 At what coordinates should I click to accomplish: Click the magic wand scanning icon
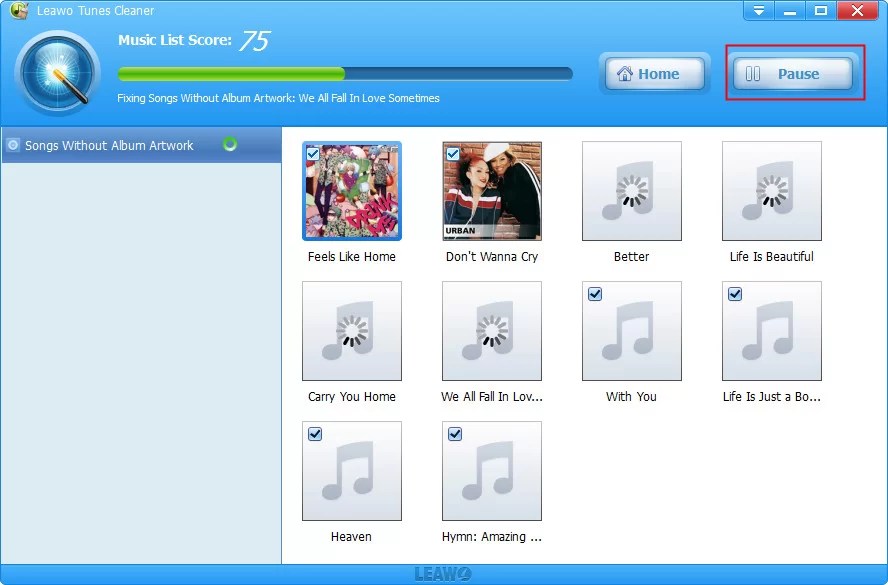click(57, 75)
